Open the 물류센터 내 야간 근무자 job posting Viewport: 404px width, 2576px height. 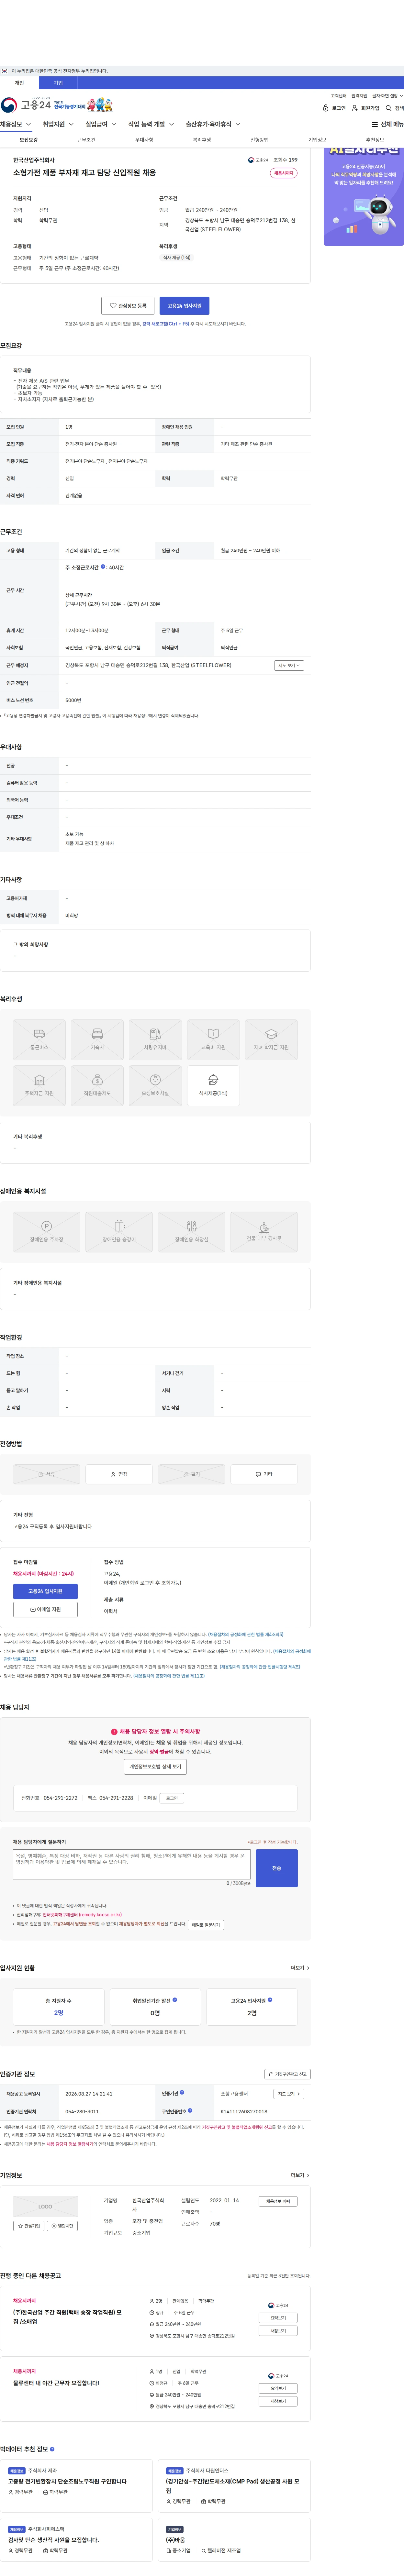(x=56, y=2383)
